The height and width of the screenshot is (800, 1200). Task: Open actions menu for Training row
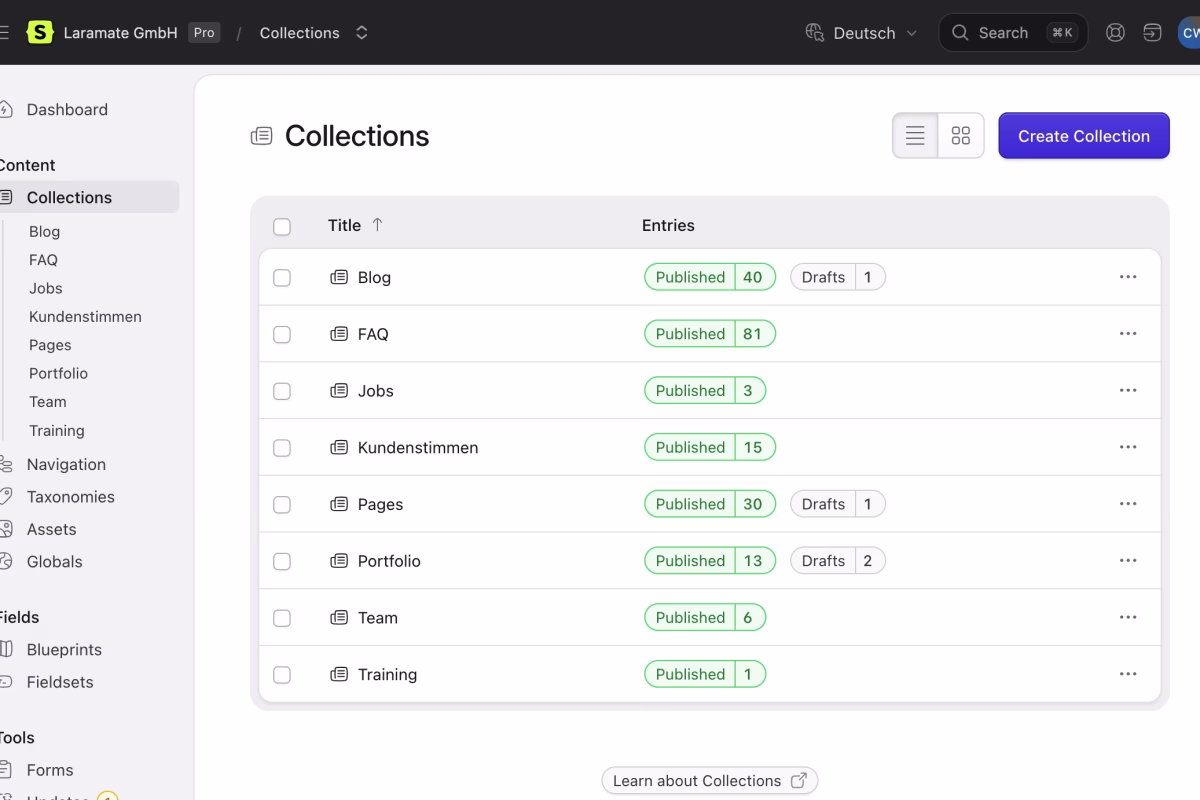(1128, 674)
